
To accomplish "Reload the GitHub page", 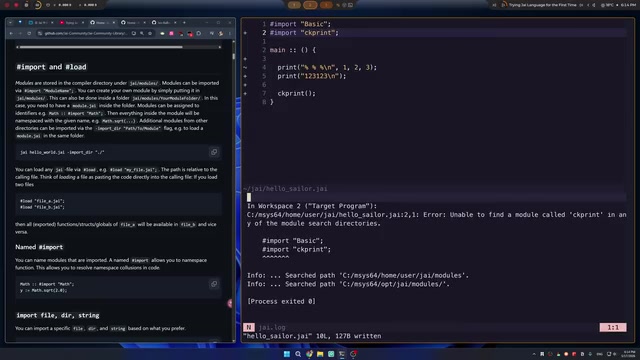I will (x=29, y=33).
